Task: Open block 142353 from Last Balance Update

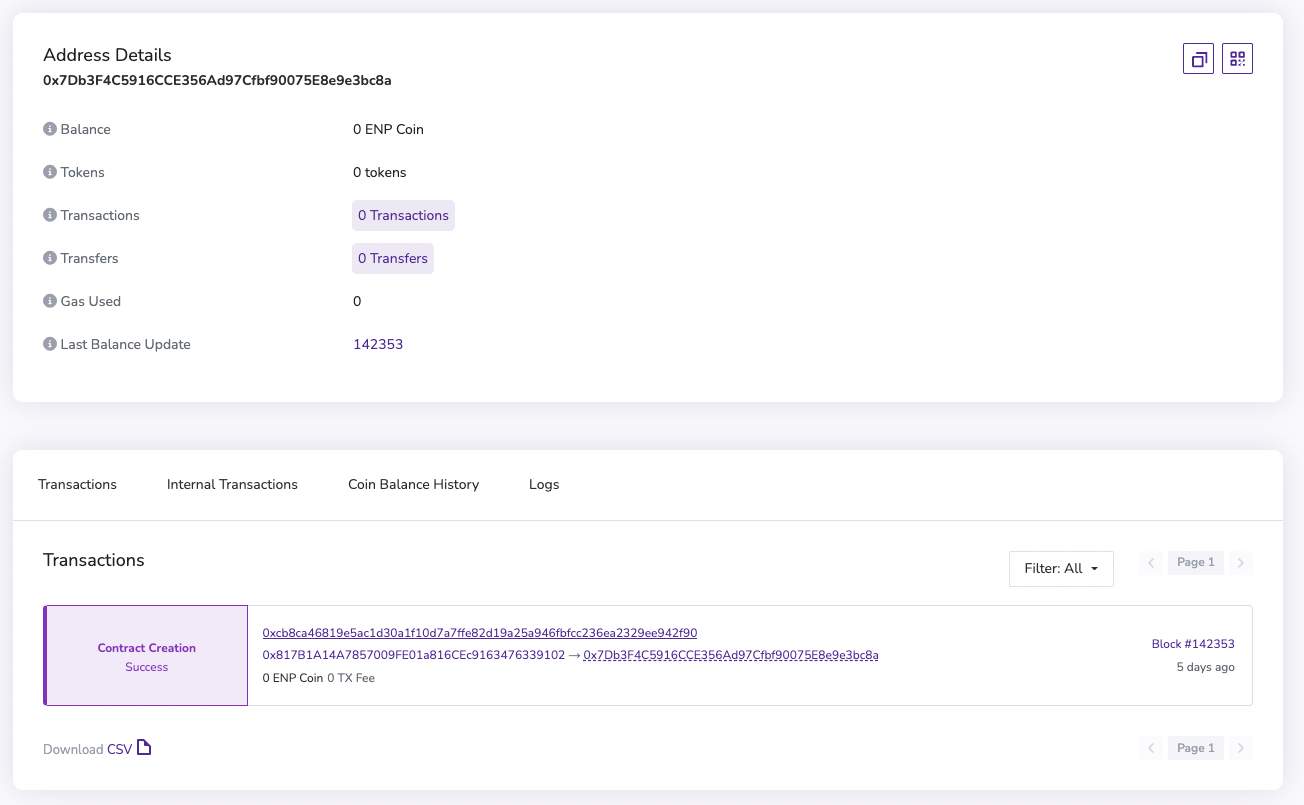Action: (378, 343)
